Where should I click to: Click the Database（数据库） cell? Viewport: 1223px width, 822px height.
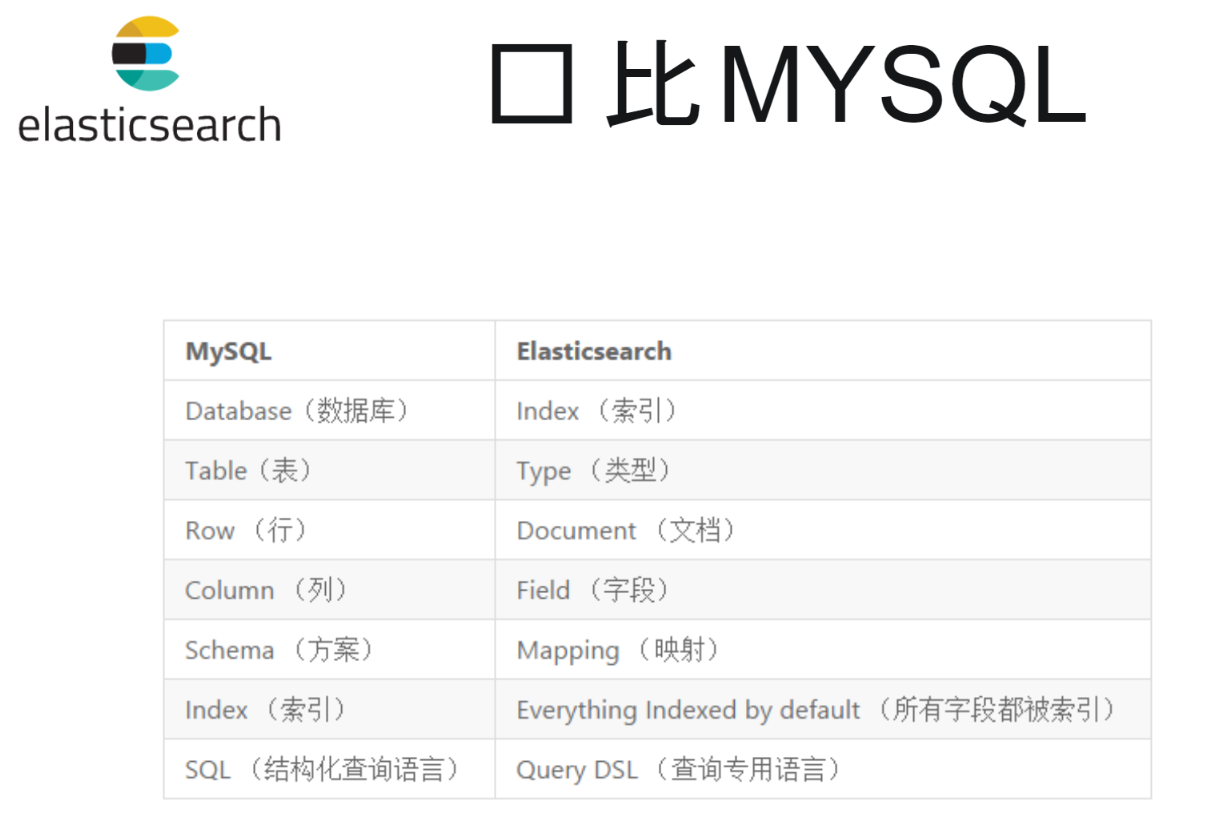tap(329, 410)
